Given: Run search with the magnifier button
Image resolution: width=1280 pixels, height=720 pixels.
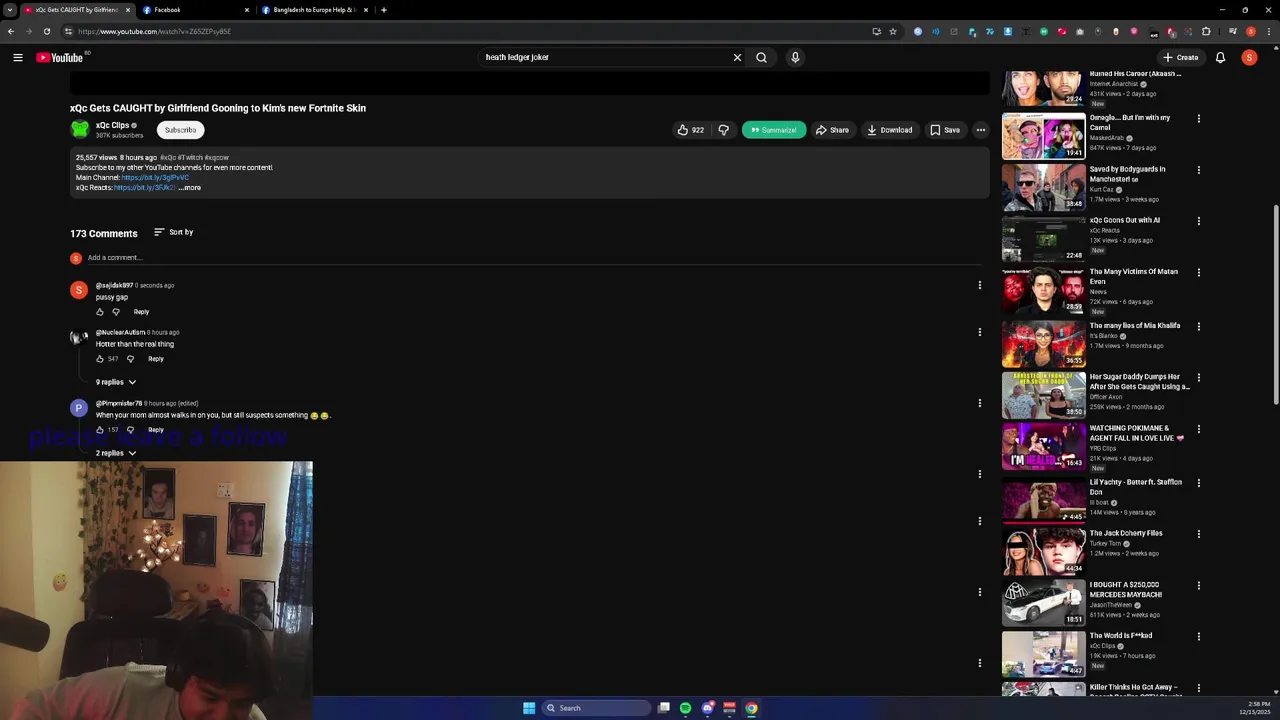Looking at the screenshot, I should click(x=761, y=57).
